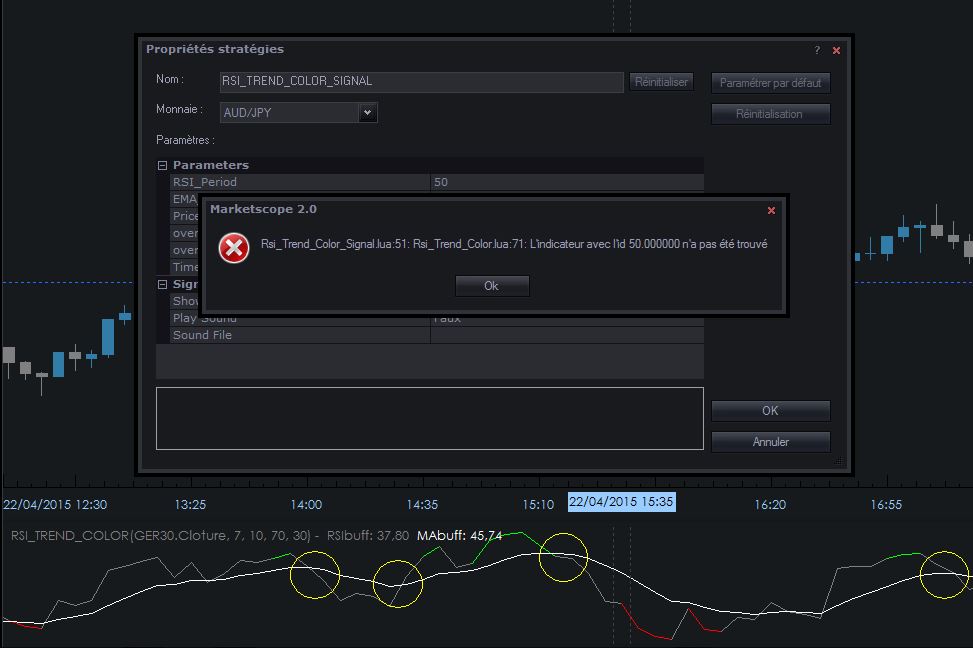This screenshot has height=648, width=973.
Task: Click the RSI_TREND_COLOR indicator label
Action: pos(161,536)
